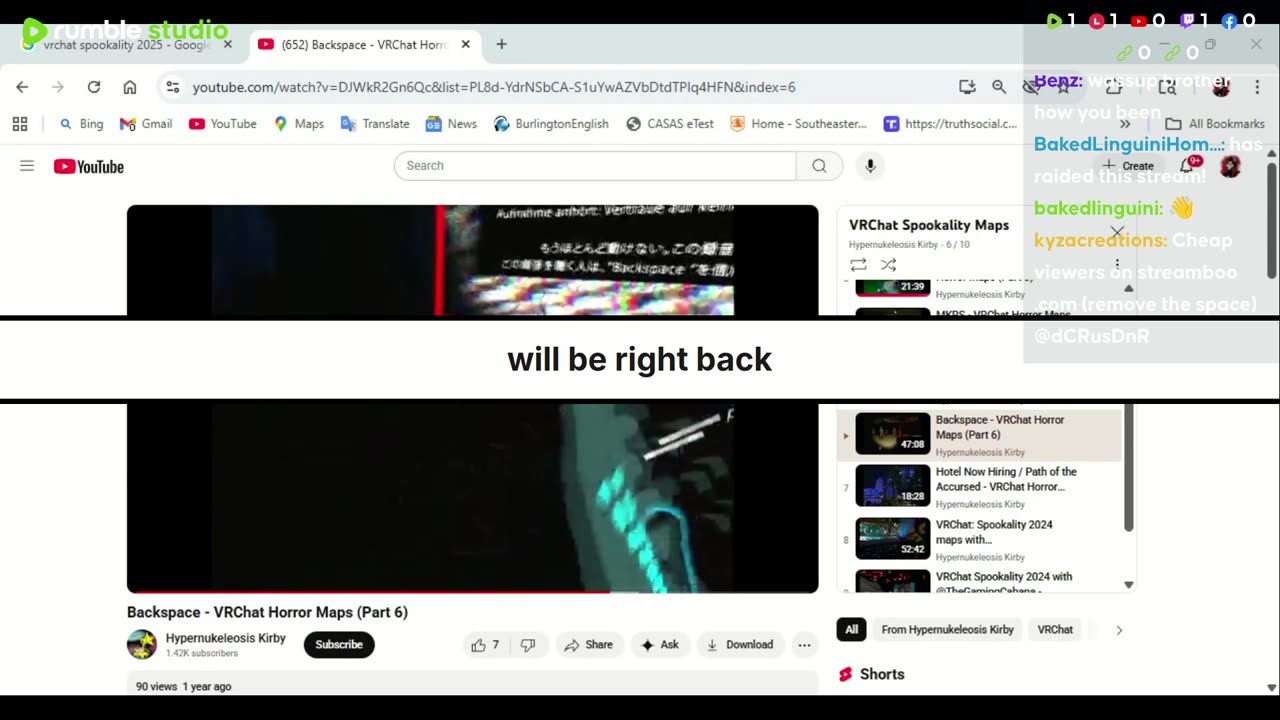
Task: Dislike the video
Action: click(528, 645)
